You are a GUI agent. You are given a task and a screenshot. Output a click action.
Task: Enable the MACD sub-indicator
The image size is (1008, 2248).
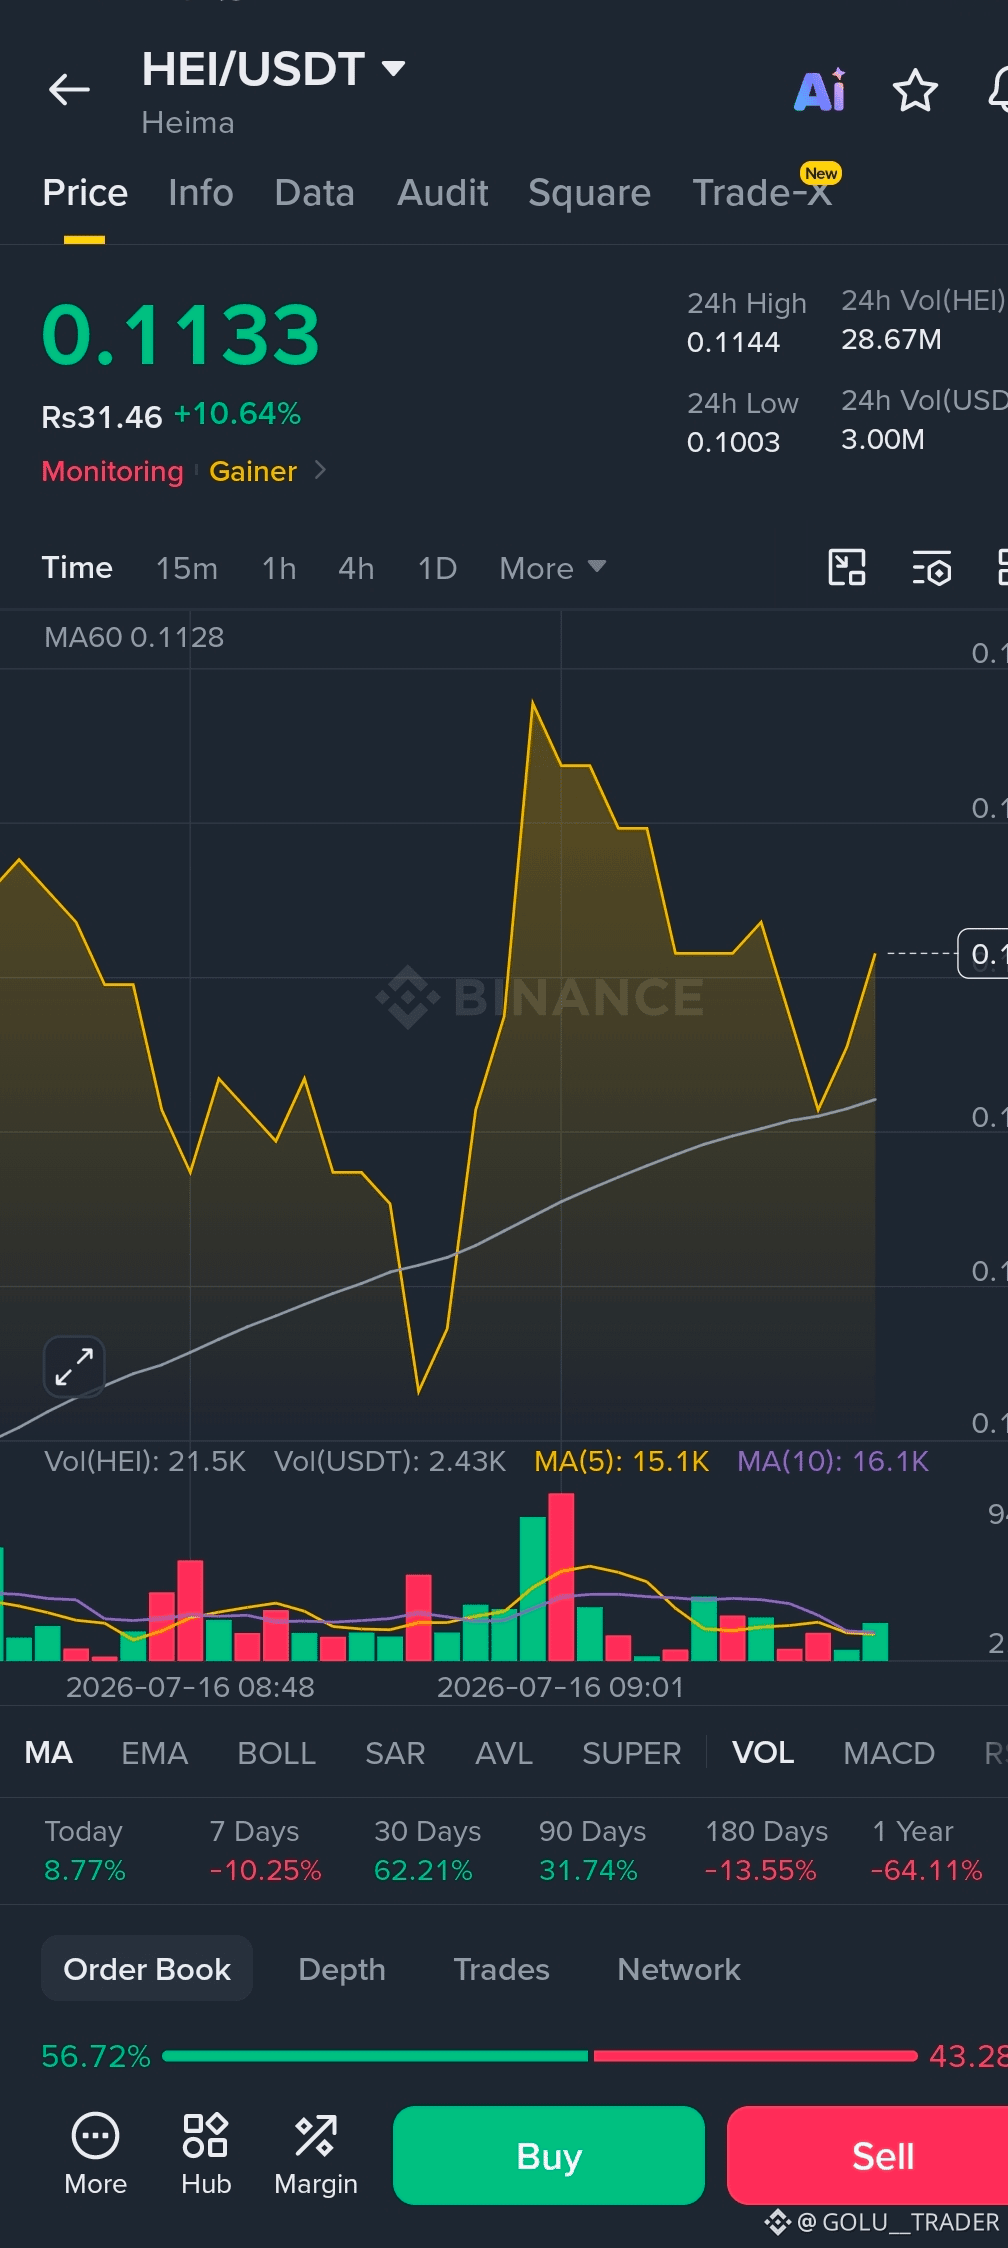(x=889, y=1753)
